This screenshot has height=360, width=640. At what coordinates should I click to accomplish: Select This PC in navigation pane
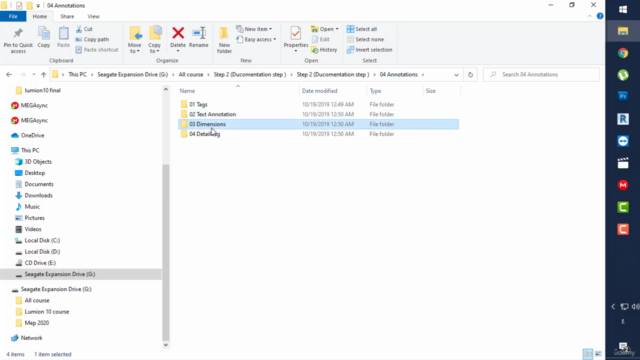30,150
